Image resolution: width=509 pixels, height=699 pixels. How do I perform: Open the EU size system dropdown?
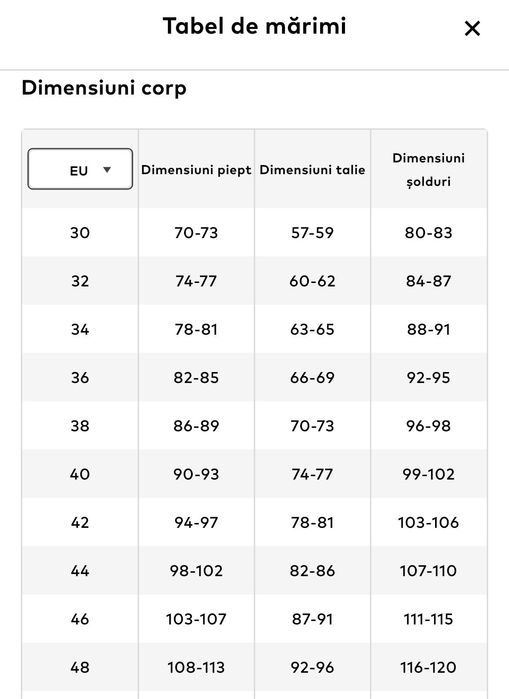pyautogui.click(x=80, y=169)
